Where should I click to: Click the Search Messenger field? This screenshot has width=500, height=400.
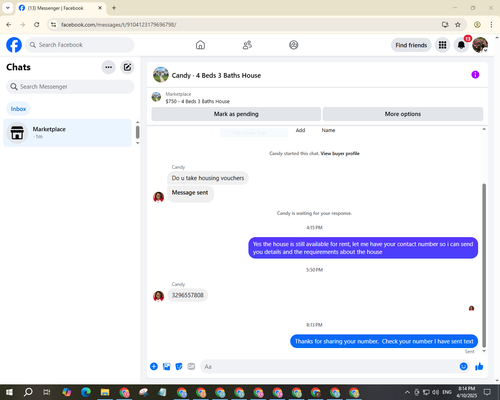click(70, 87)
